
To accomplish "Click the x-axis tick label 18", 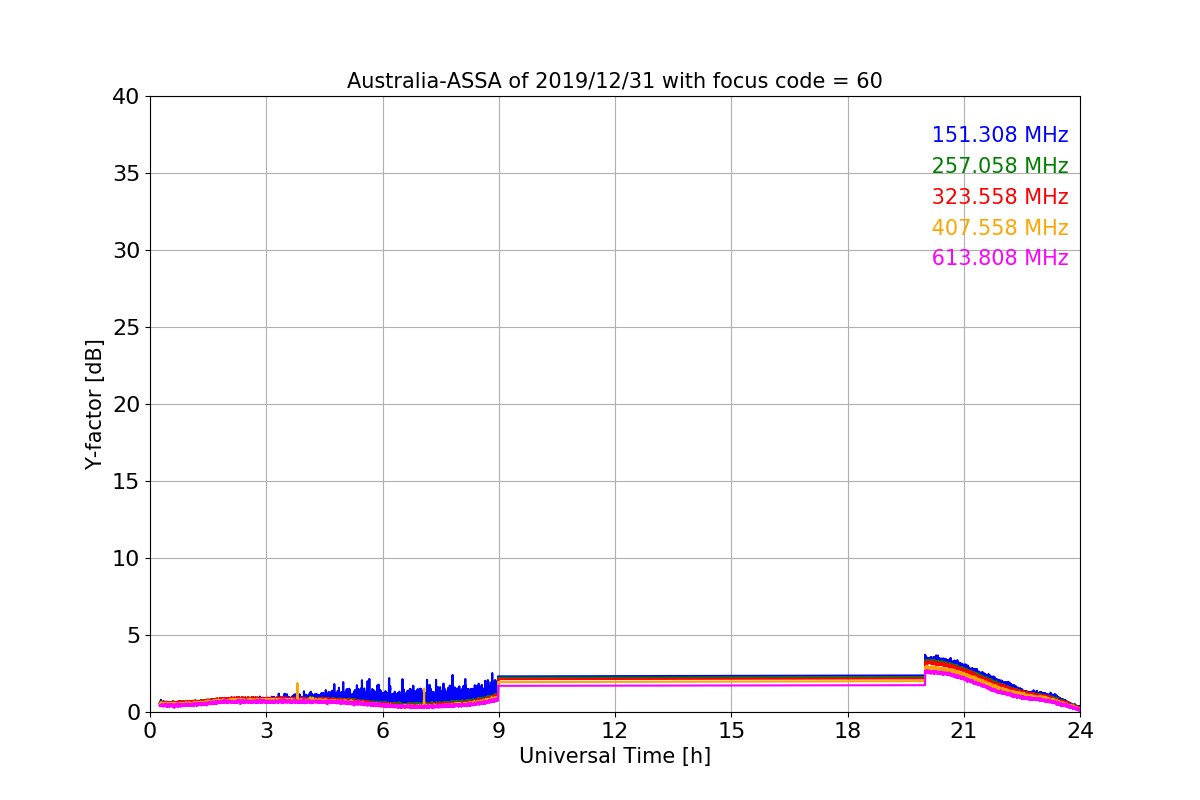I will (848, 731).
